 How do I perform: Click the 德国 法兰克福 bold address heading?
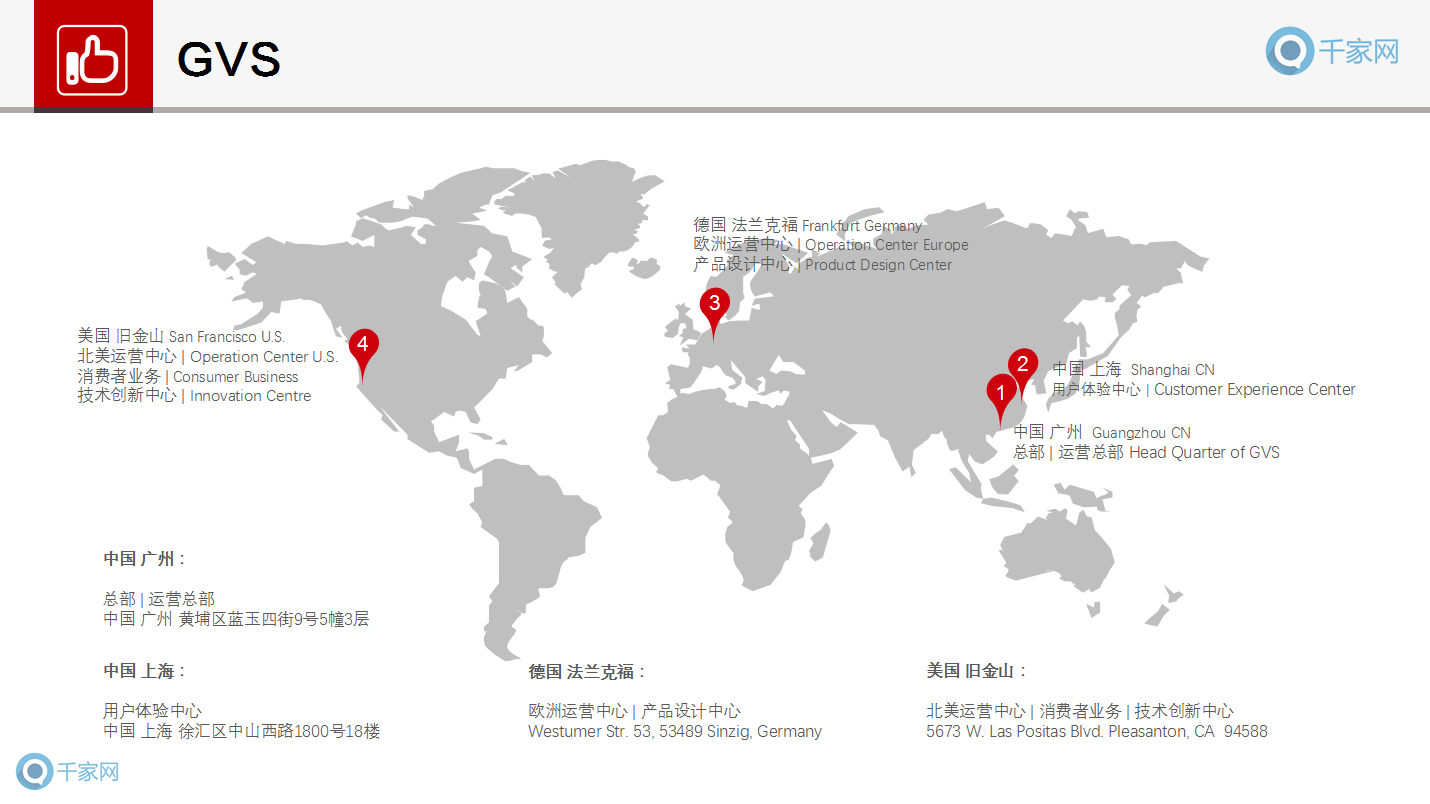(x=587, y=672)
